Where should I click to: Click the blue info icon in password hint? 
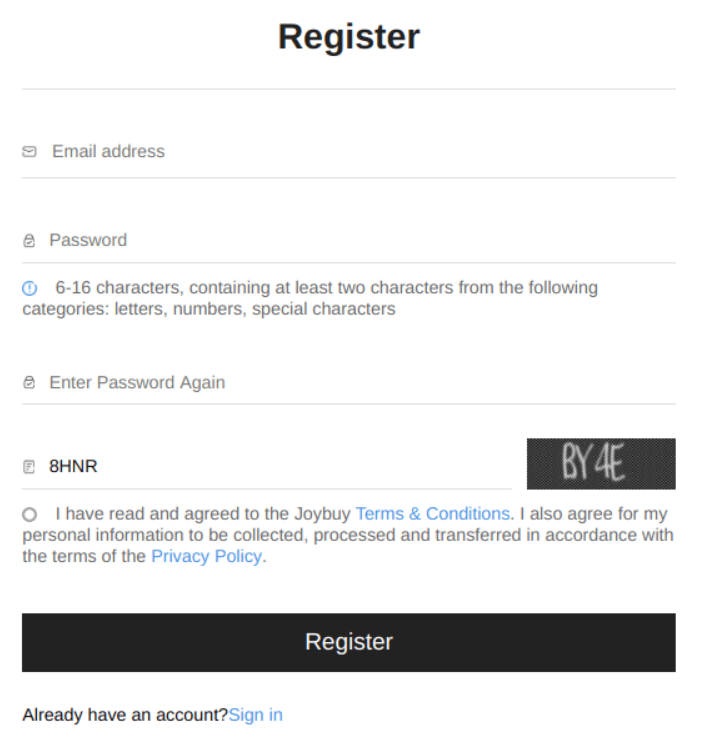coord(29,288)
